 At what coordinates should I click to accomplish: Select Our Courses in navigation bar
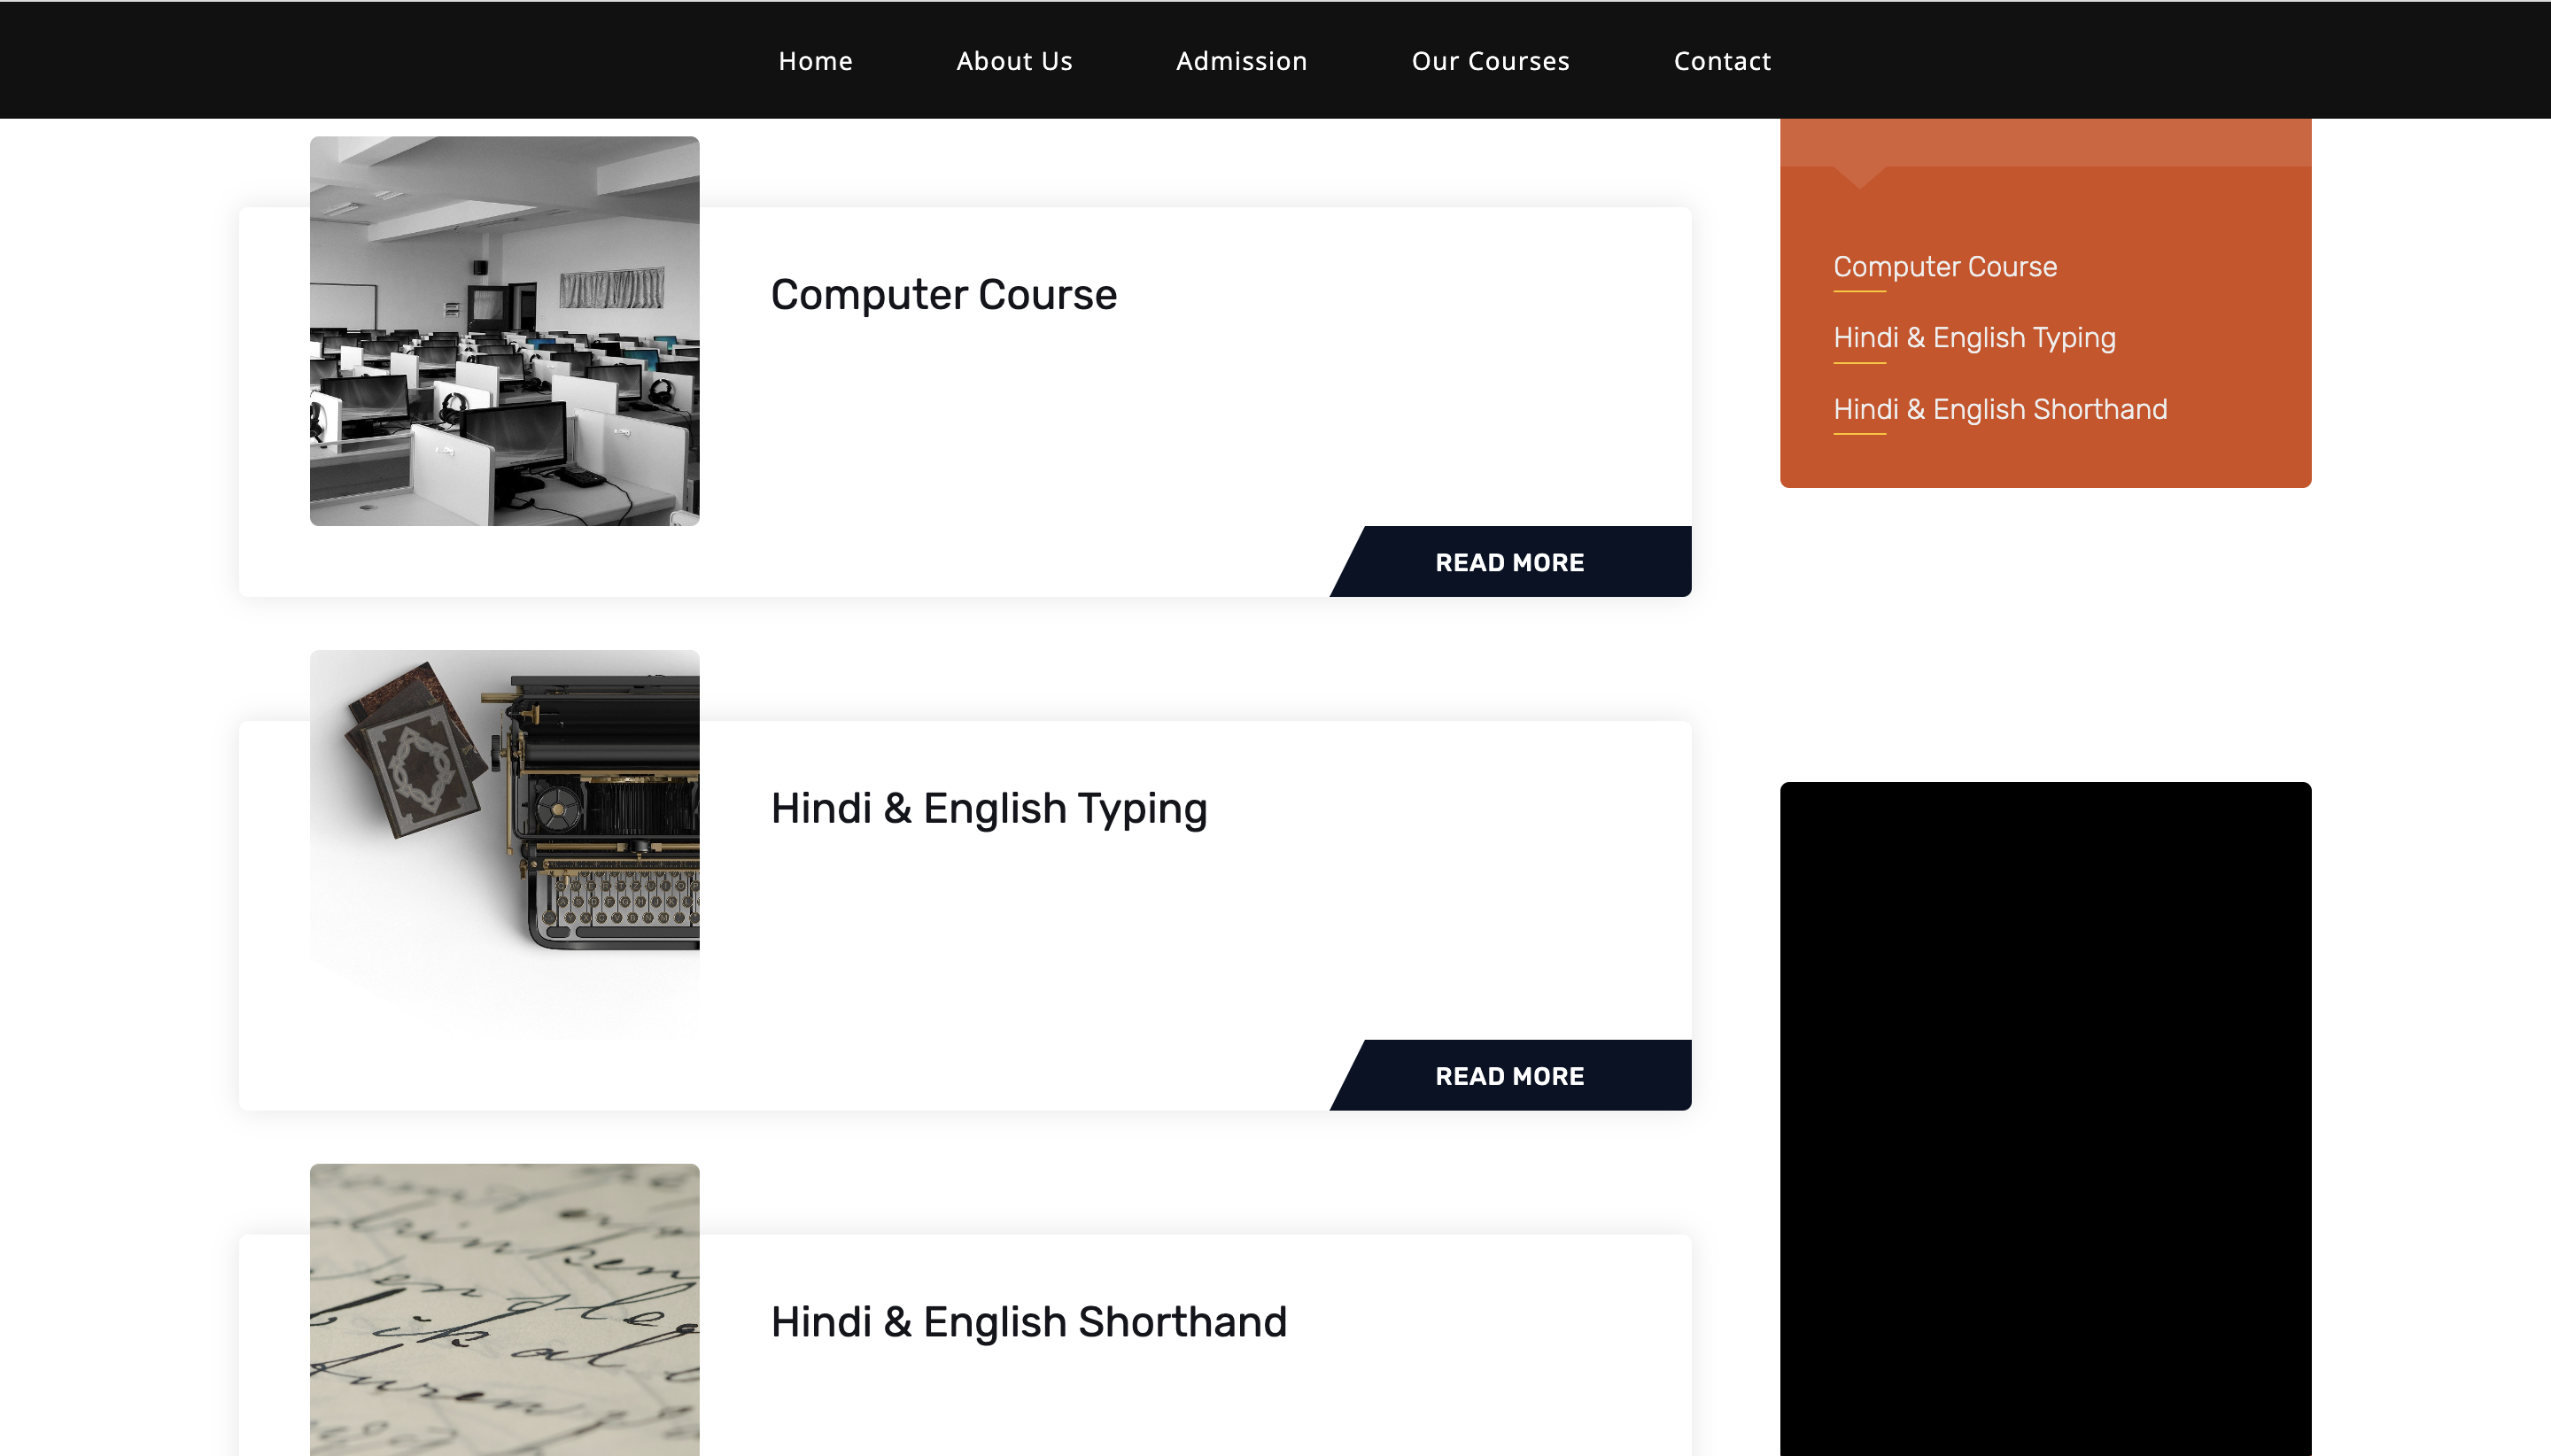click(x=1490, y=61)
